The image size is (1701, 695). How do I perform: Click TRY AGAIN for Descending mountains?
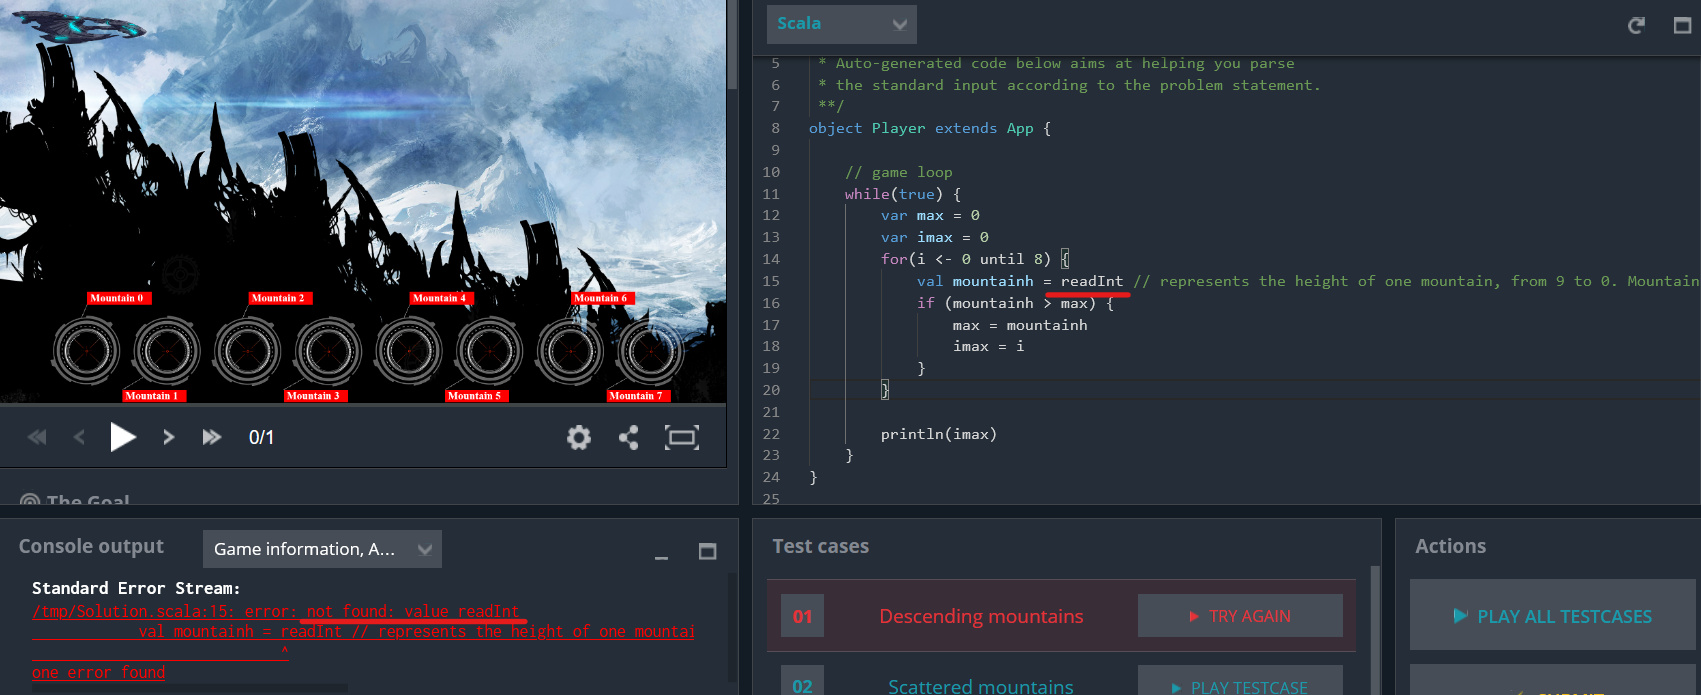pos(1239,616)
